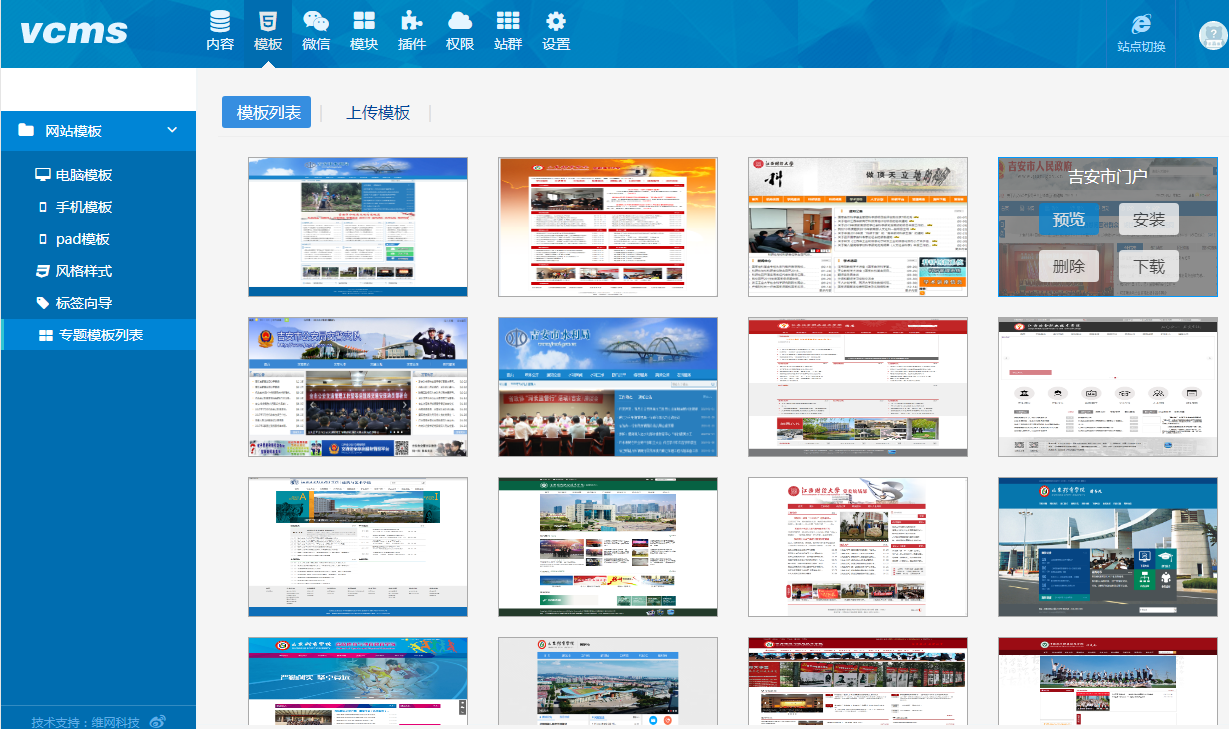Collapse the 网站模板 sidebar section
Viewport: 1229px width, 729px height.
click(172, 130)
